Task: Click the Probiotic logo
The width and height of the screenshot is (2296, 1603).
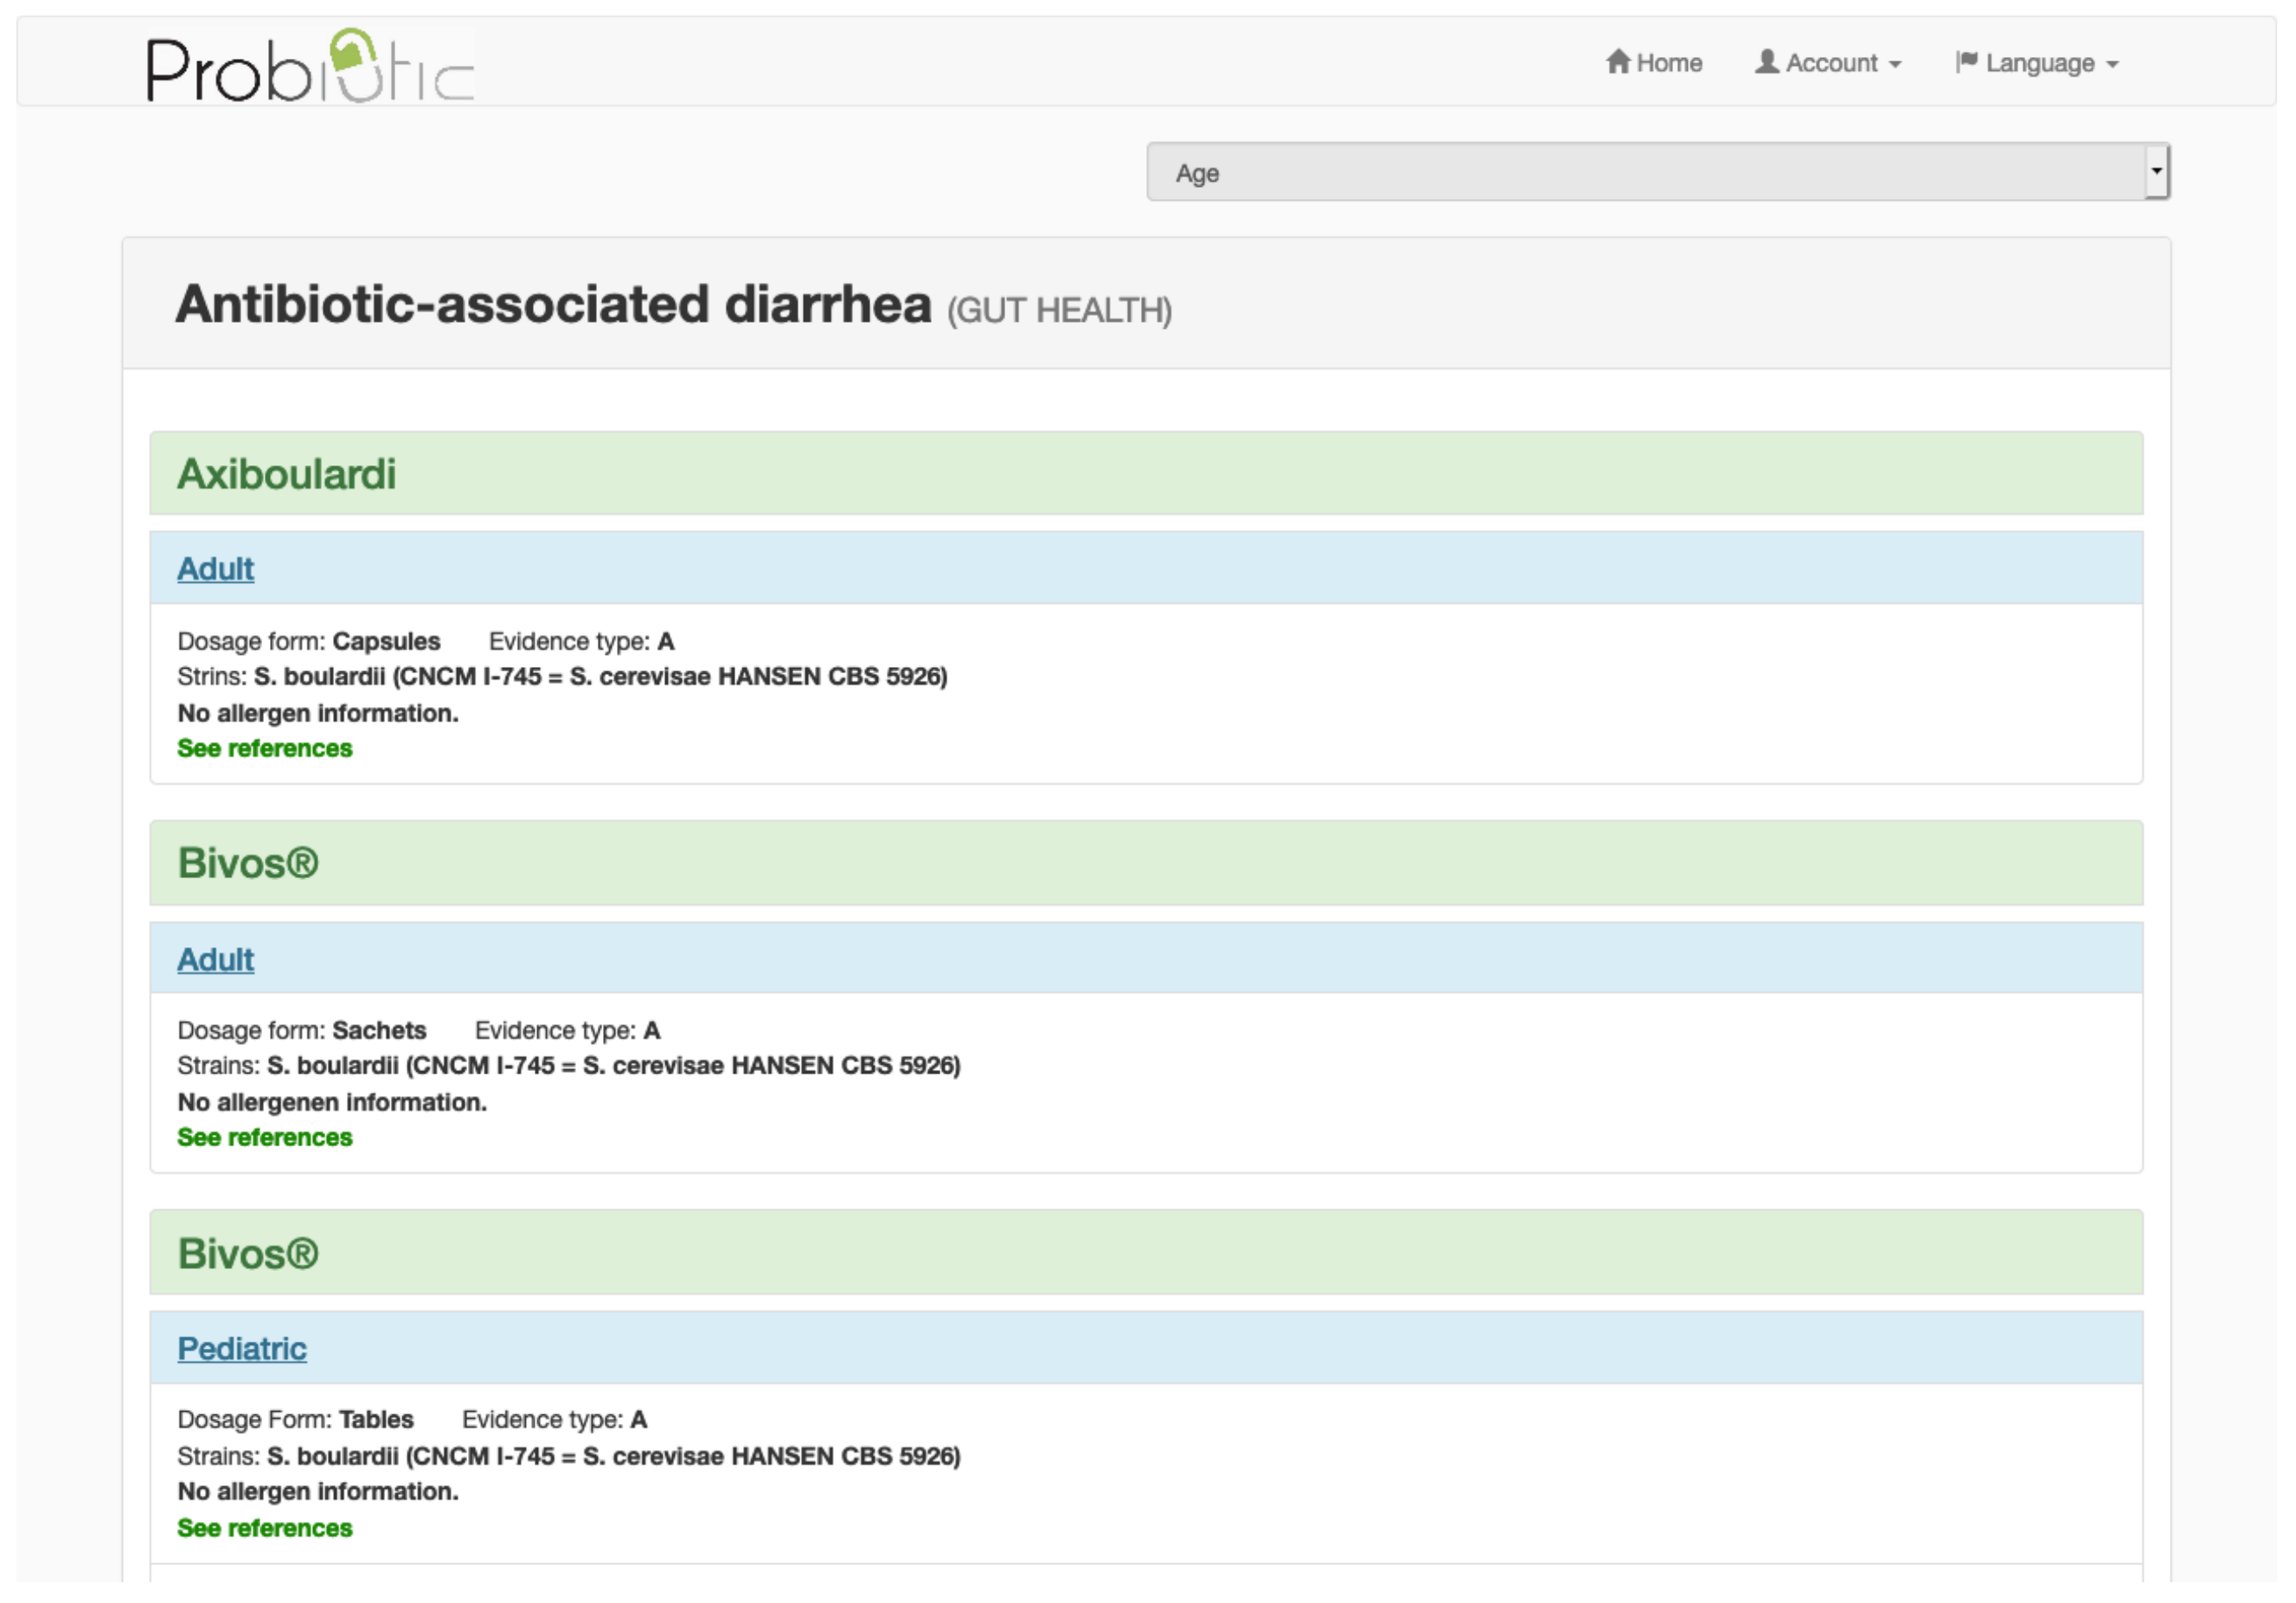Action: point(309,67)
